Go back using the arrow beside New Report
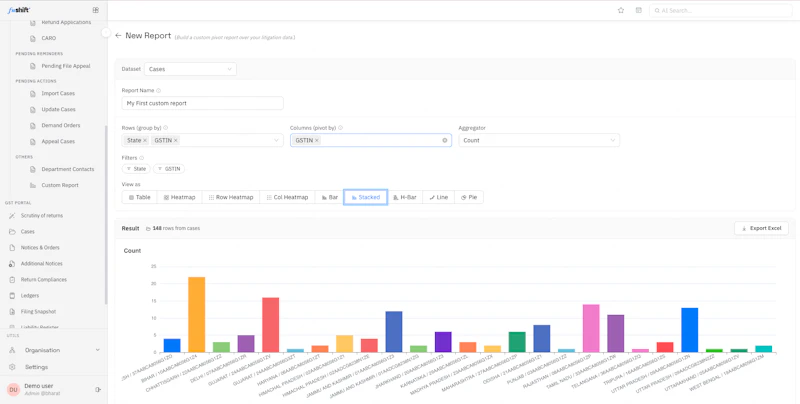 [118, 36]
